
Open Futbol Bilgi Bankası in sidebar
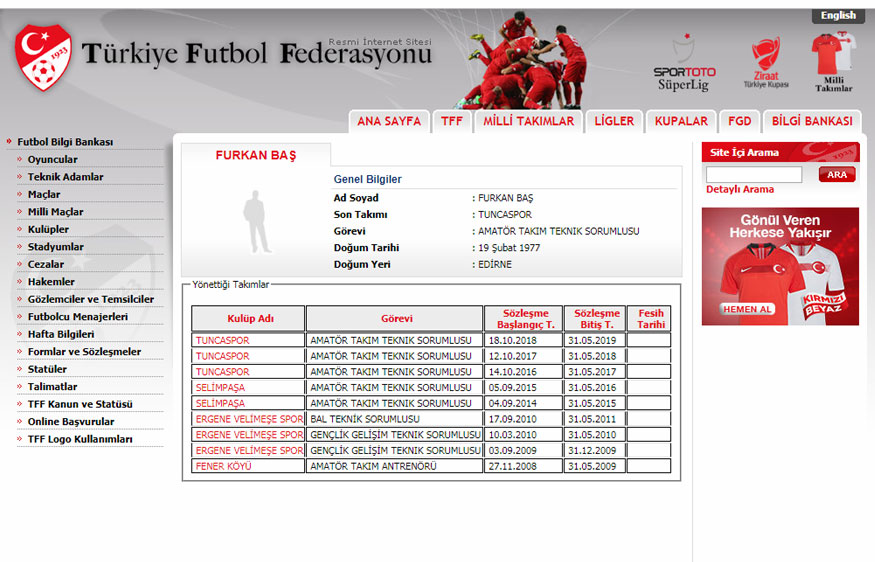pos(65,142)
